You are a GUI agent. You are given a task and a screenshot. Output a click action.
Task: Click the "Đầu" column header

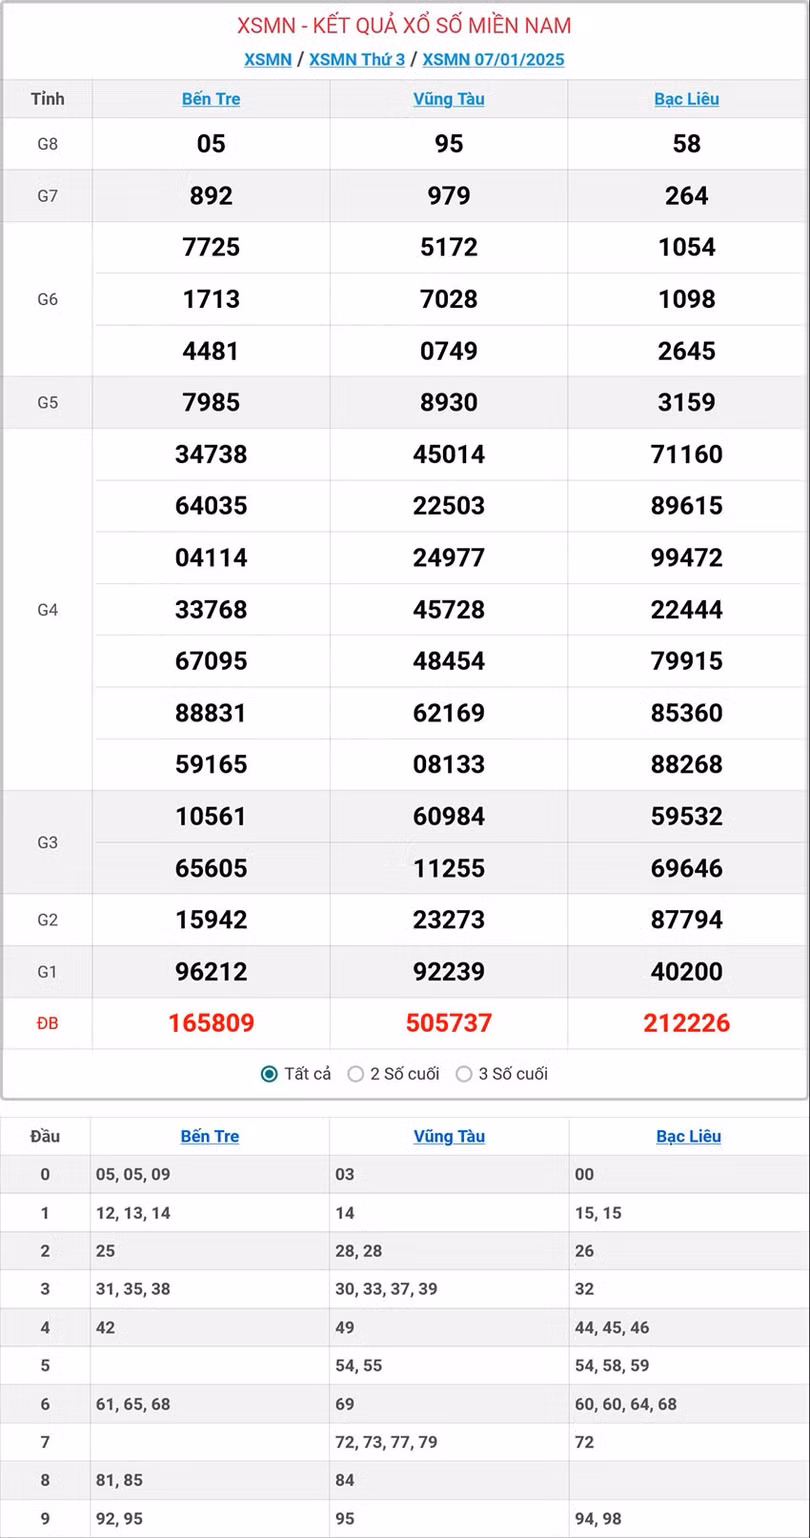45,1136
